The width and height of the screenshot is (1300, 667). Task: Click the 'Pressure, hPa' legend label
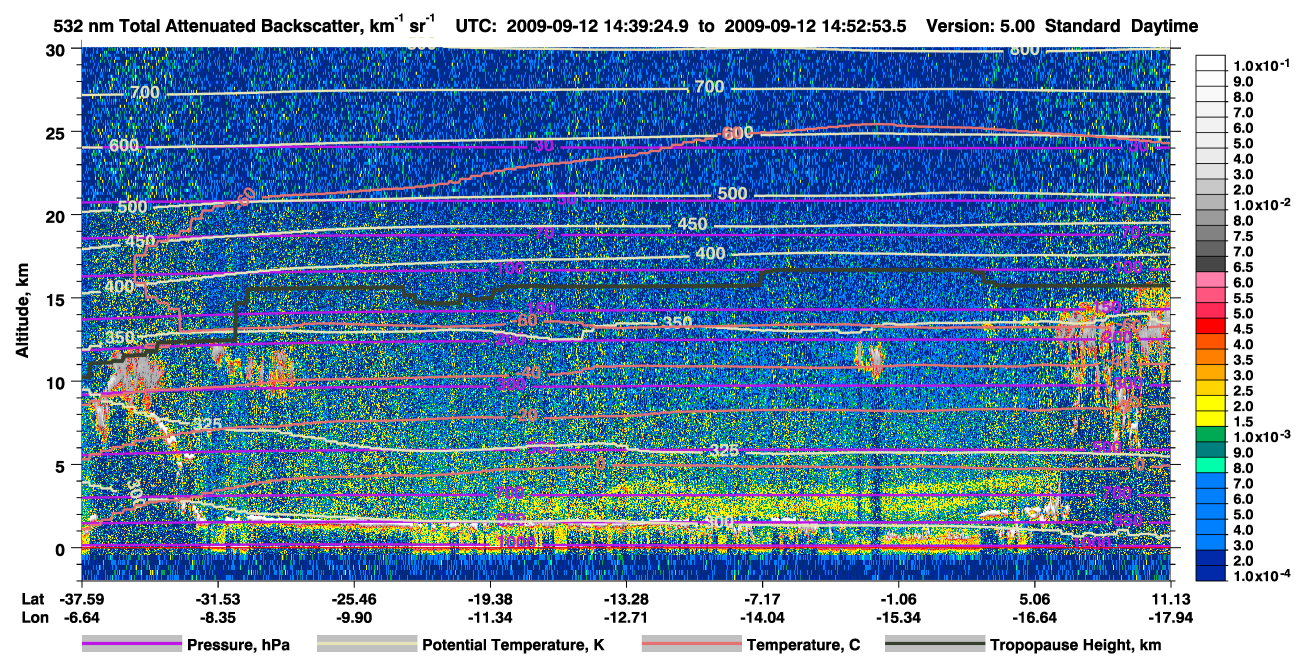(238, 646)
